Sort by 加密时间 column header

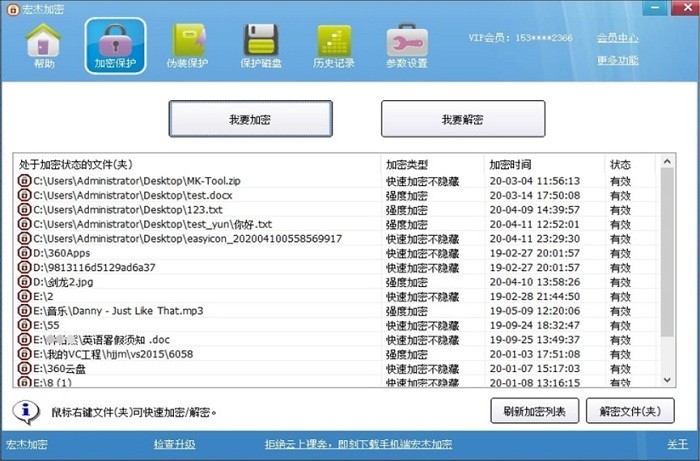[x=510, y=164]
